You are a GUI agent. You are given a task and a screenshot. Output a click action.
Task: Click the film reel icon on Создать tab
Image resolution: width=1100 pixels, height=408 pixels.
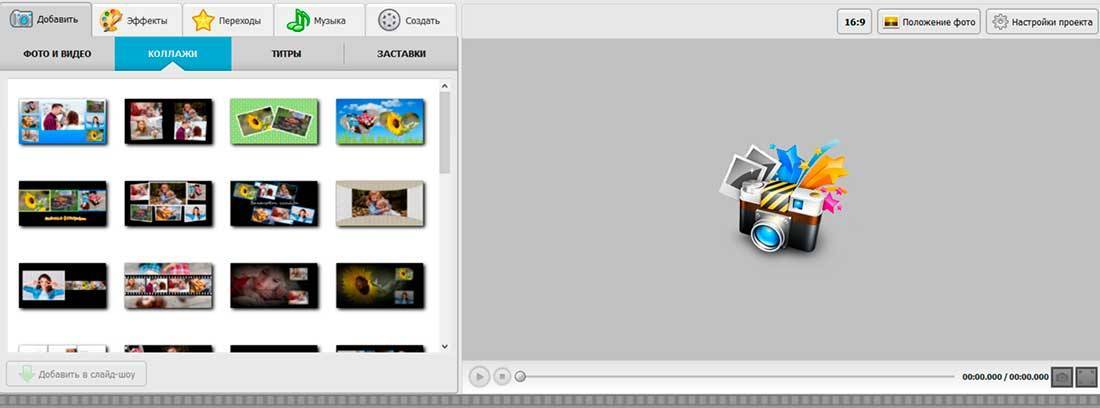(x=389, y=20)
